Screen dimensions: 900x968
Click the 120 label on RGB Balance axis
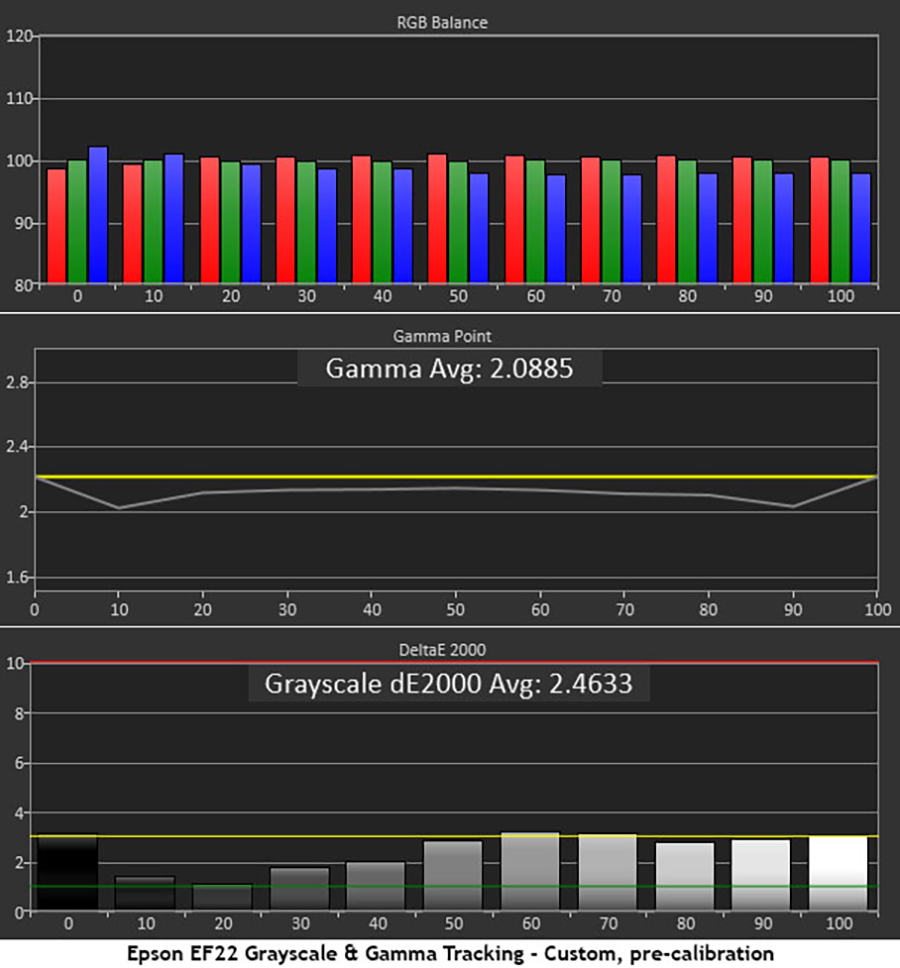(x=19, y=36)
